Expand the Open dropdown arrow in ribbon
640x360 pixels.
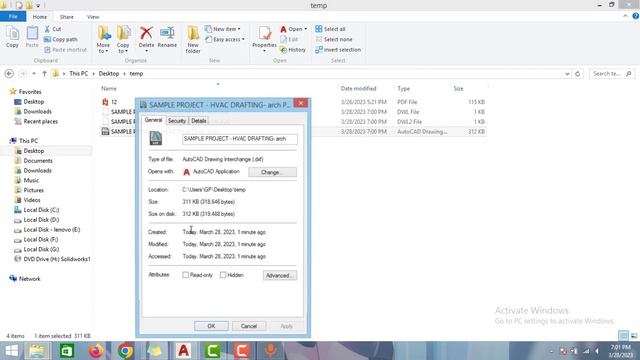click(305, 29)
